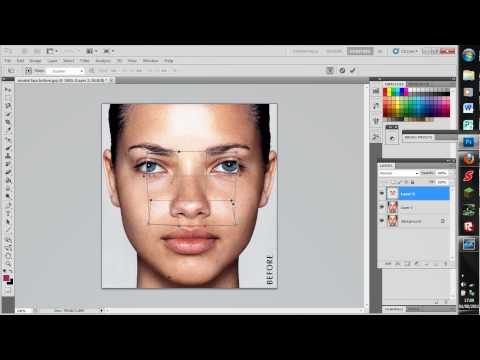Open the layer blend mode dropdown
This screenshot has width=480, height=360.
399,173
